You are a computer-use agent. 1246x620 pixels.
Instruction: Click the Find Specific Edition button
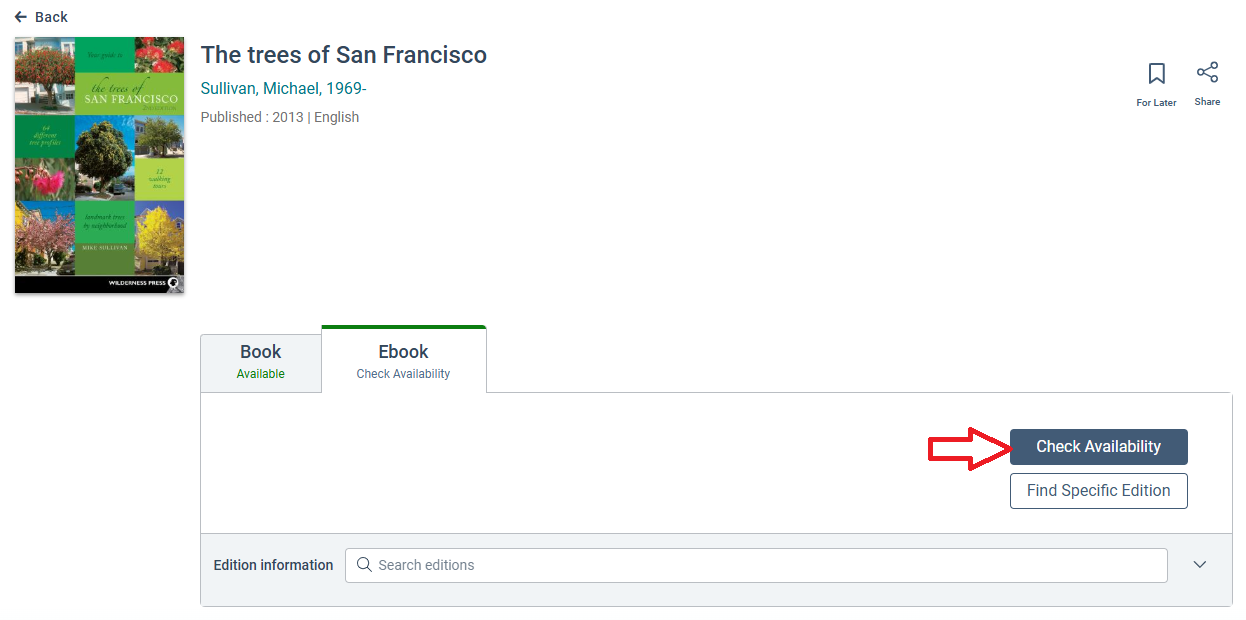pos(1098,491)
